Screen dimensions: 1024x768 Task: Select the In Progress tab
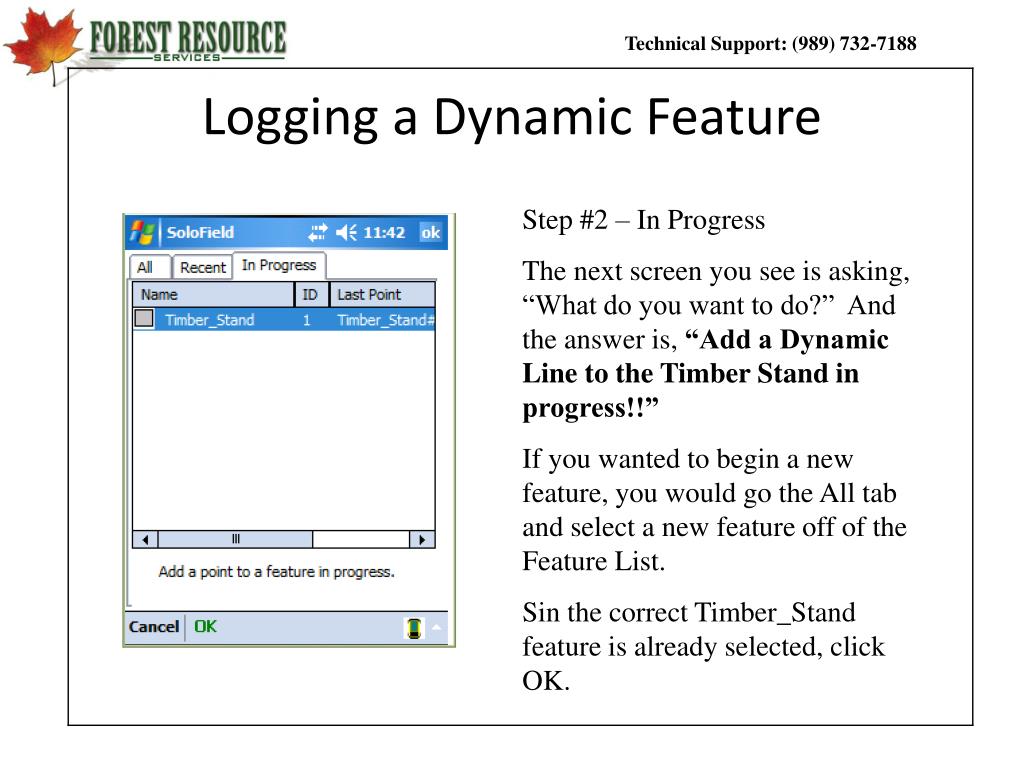pos(279,265)
